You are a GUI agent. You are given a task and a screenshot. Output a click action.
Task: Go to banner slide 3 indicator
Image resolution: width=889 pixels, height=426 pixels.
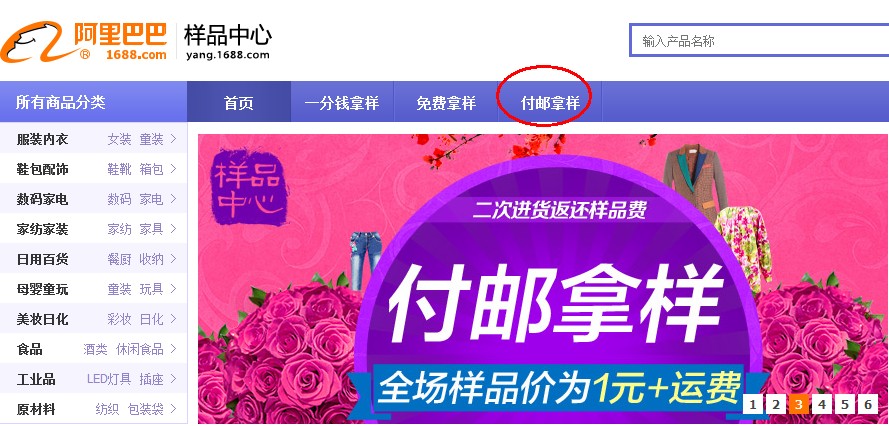pyautogui.click(x=798, y=404)
